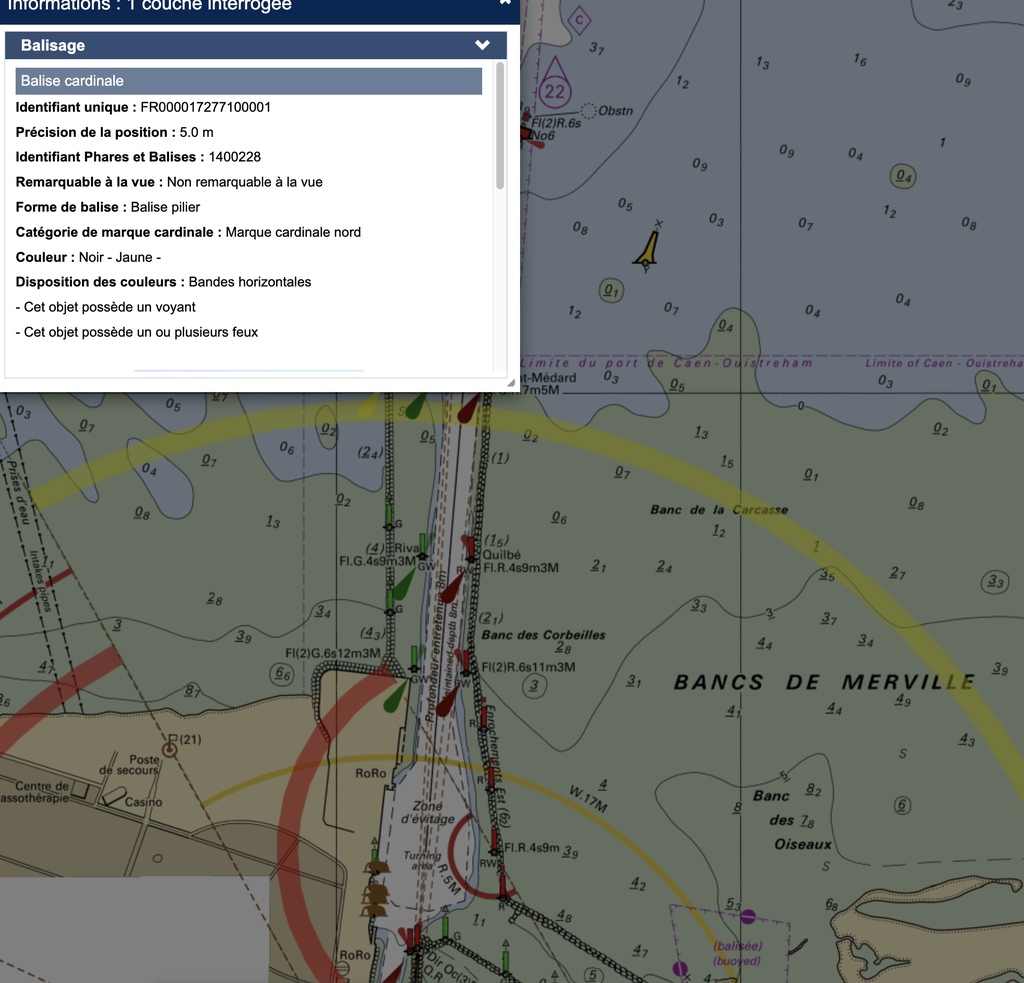This screenshot has height=983, width=1024.
Task: Select the purple buoy dot above balisée label
Action: pos(748,915)
